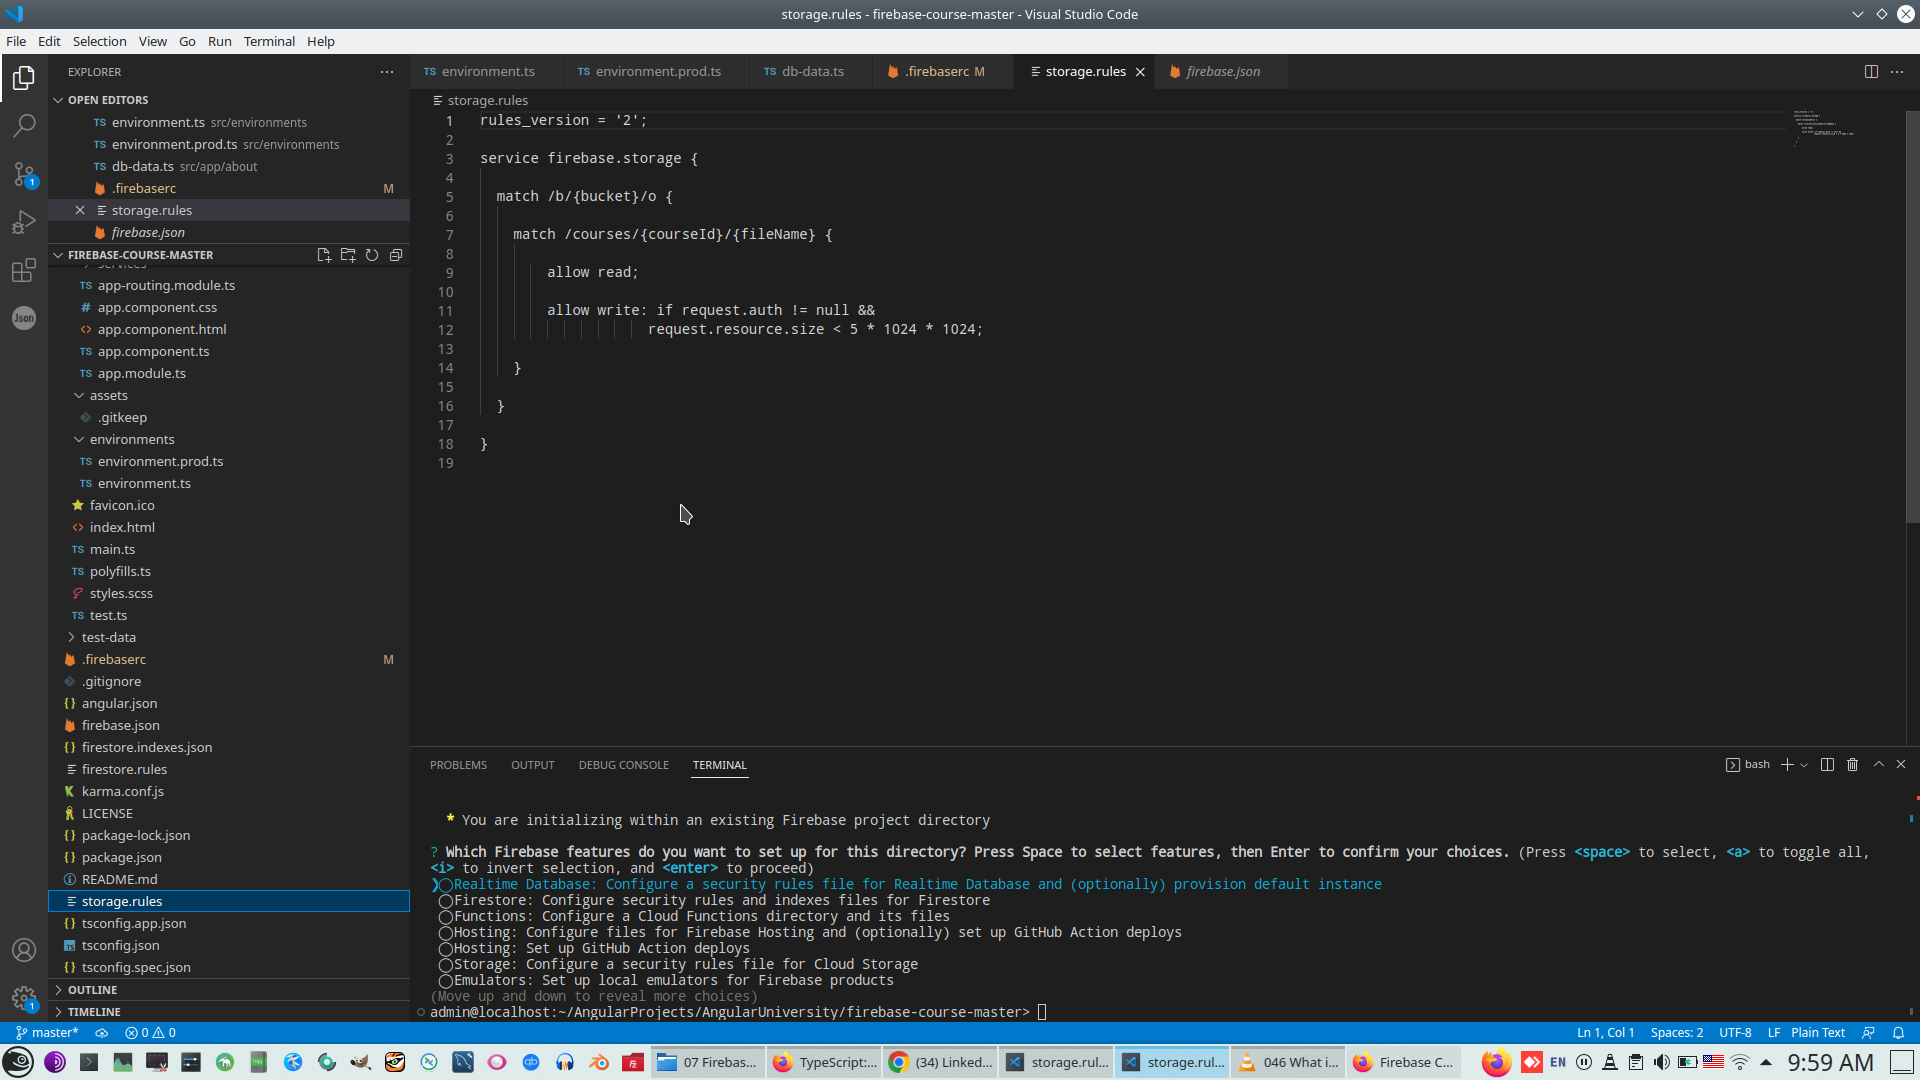The height and width of the screenshot is (1080, 1920).
Task: Split the editor to the right
Action: pos(1871,71)
